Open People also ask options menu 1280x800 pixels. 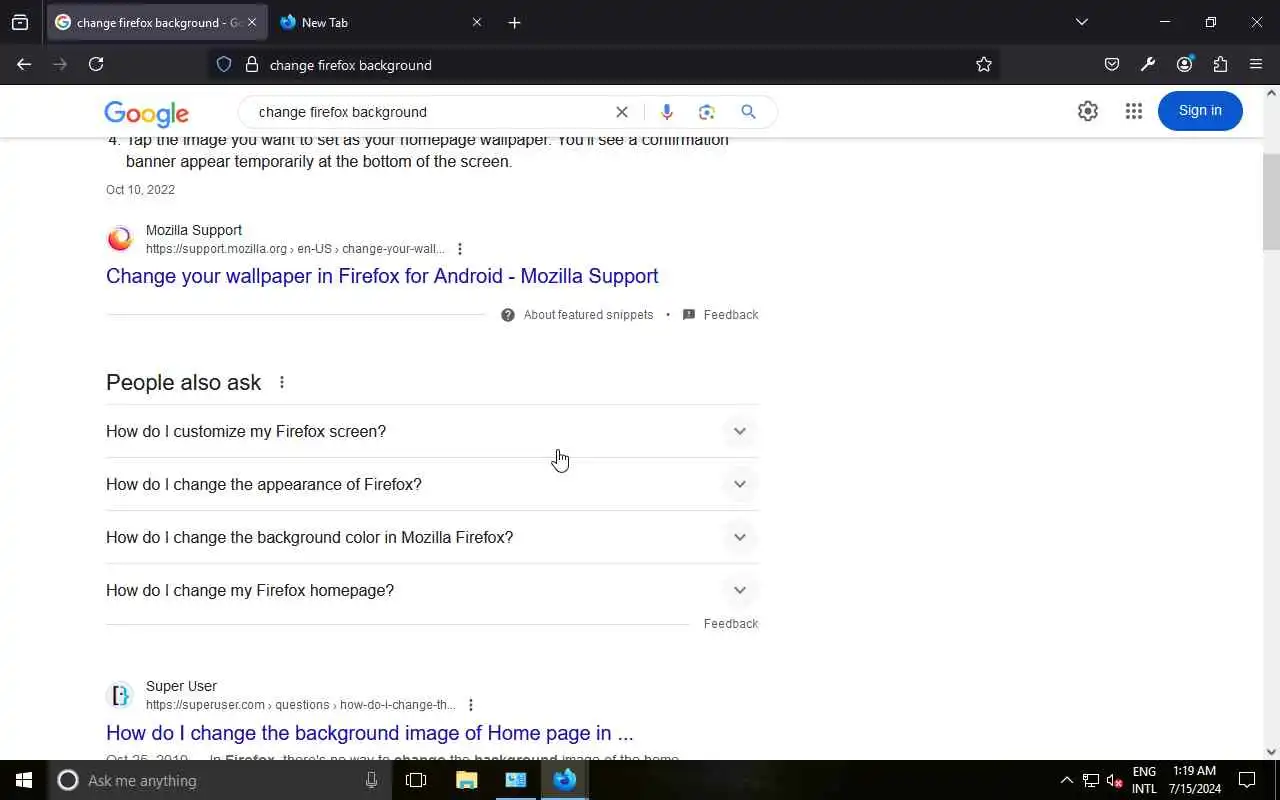(282, 382)
